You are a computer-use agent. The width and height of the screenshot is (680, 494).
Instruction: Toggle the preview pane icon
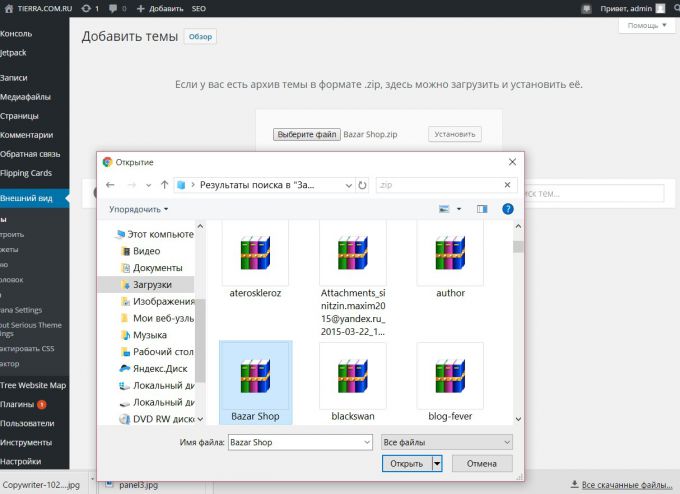tap(482, 209)
